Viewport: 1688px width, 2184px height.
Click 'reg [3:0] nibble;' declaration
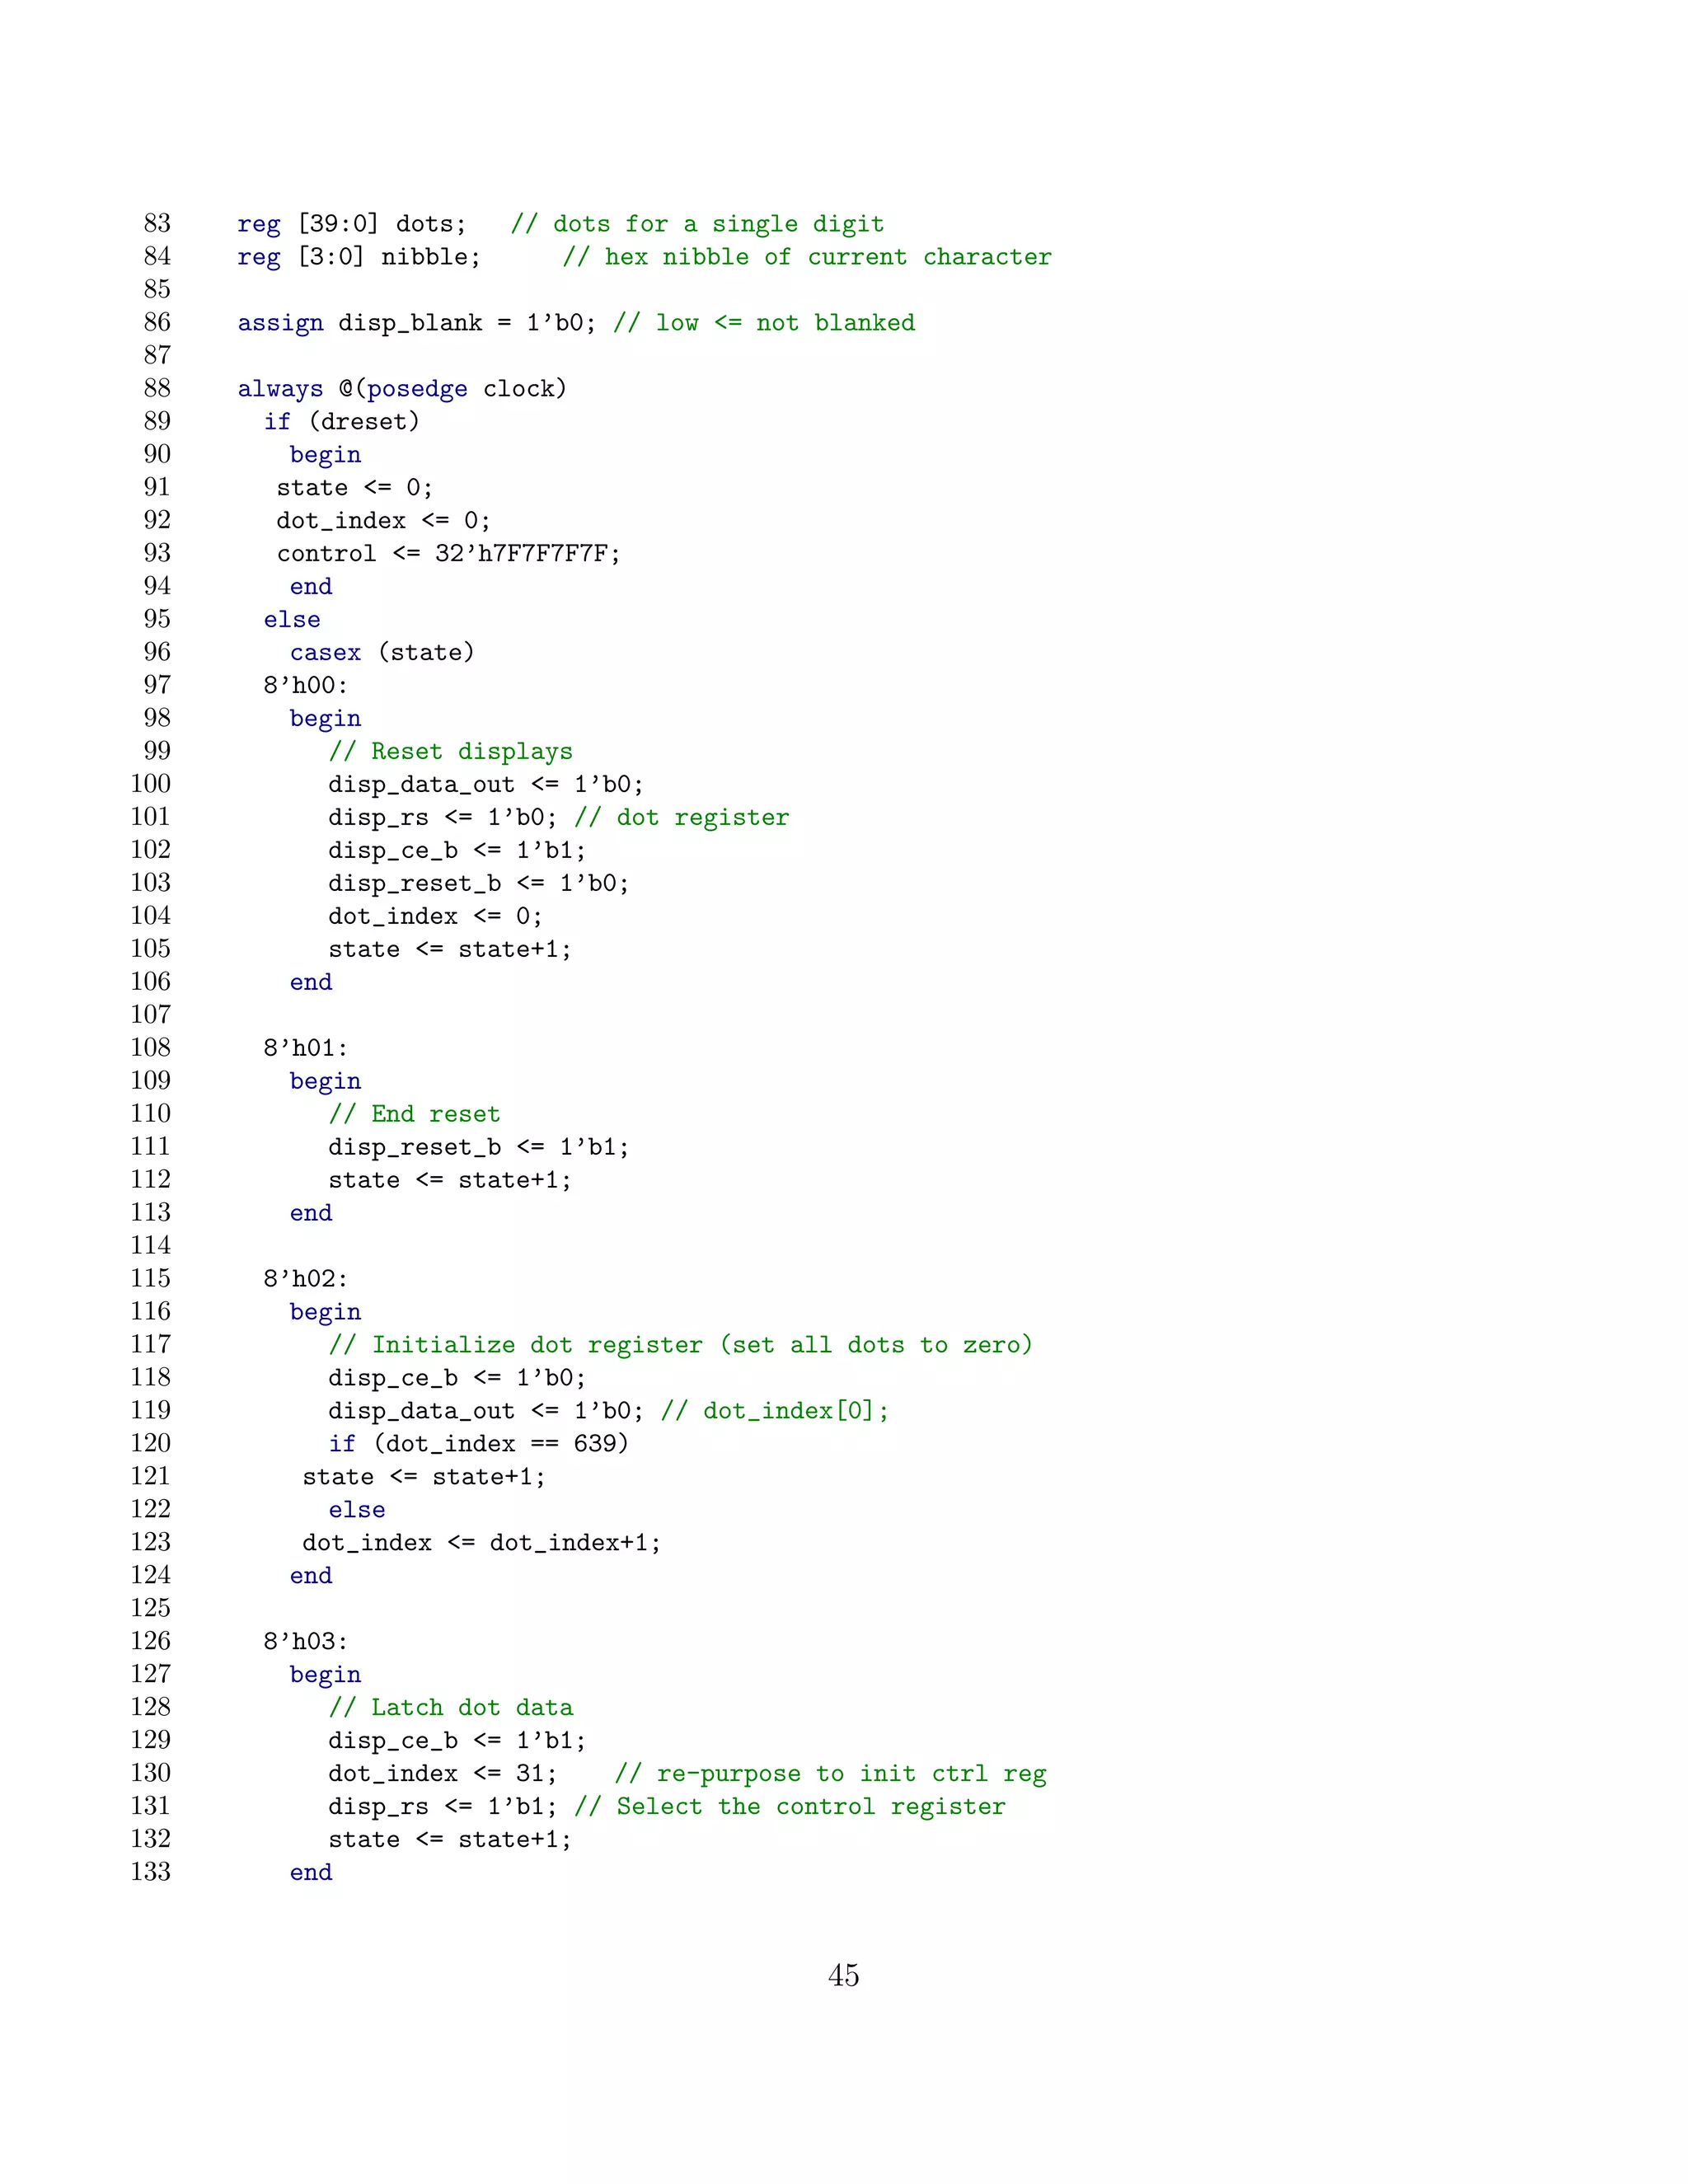359,257
